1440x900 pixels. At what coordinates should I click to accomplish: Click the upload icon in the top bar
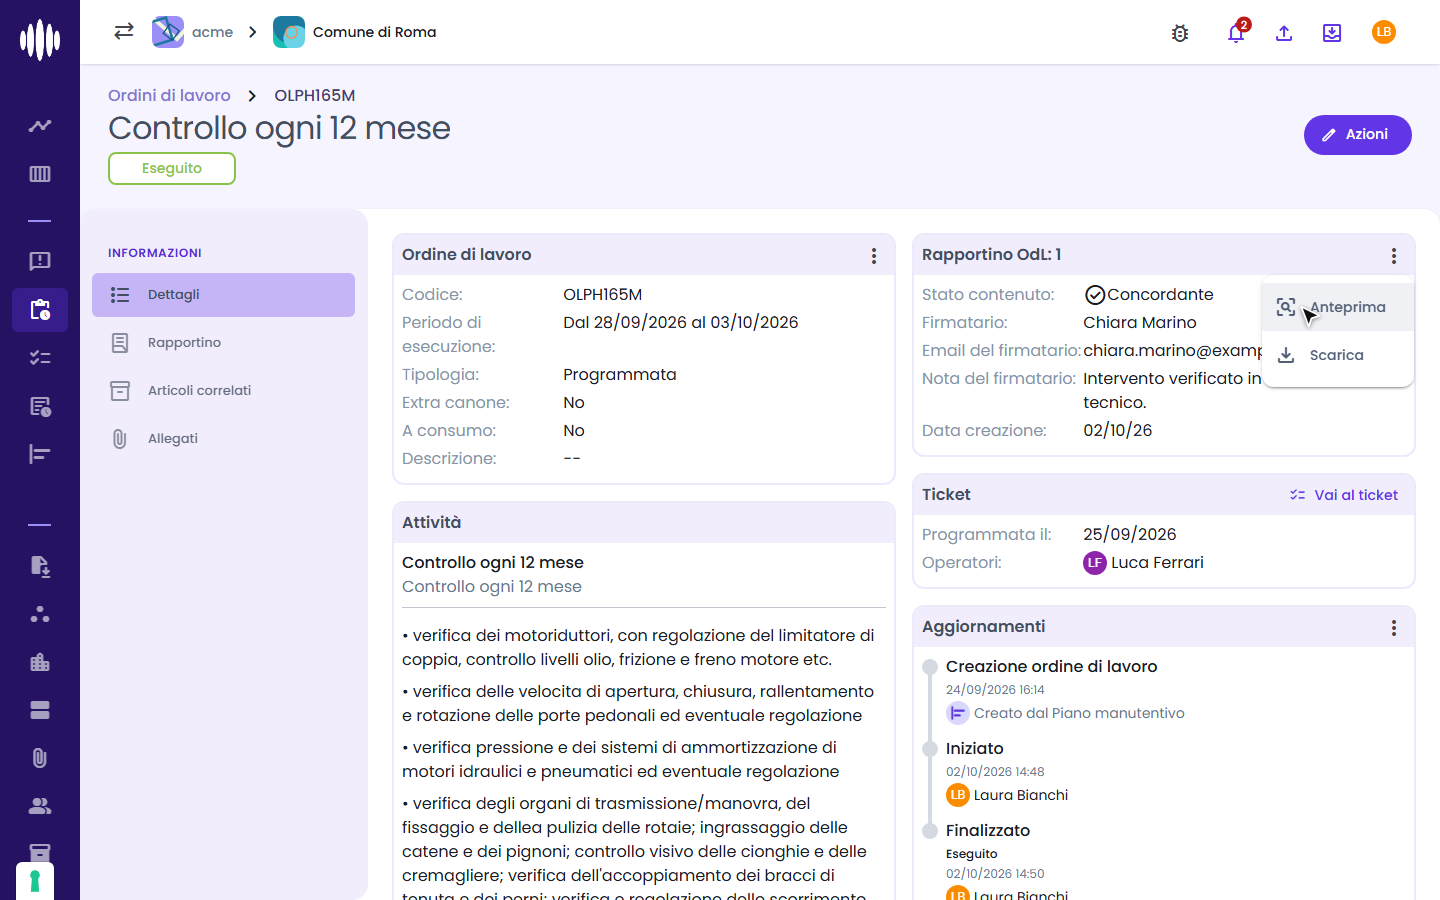click(x=1284, y=33)
